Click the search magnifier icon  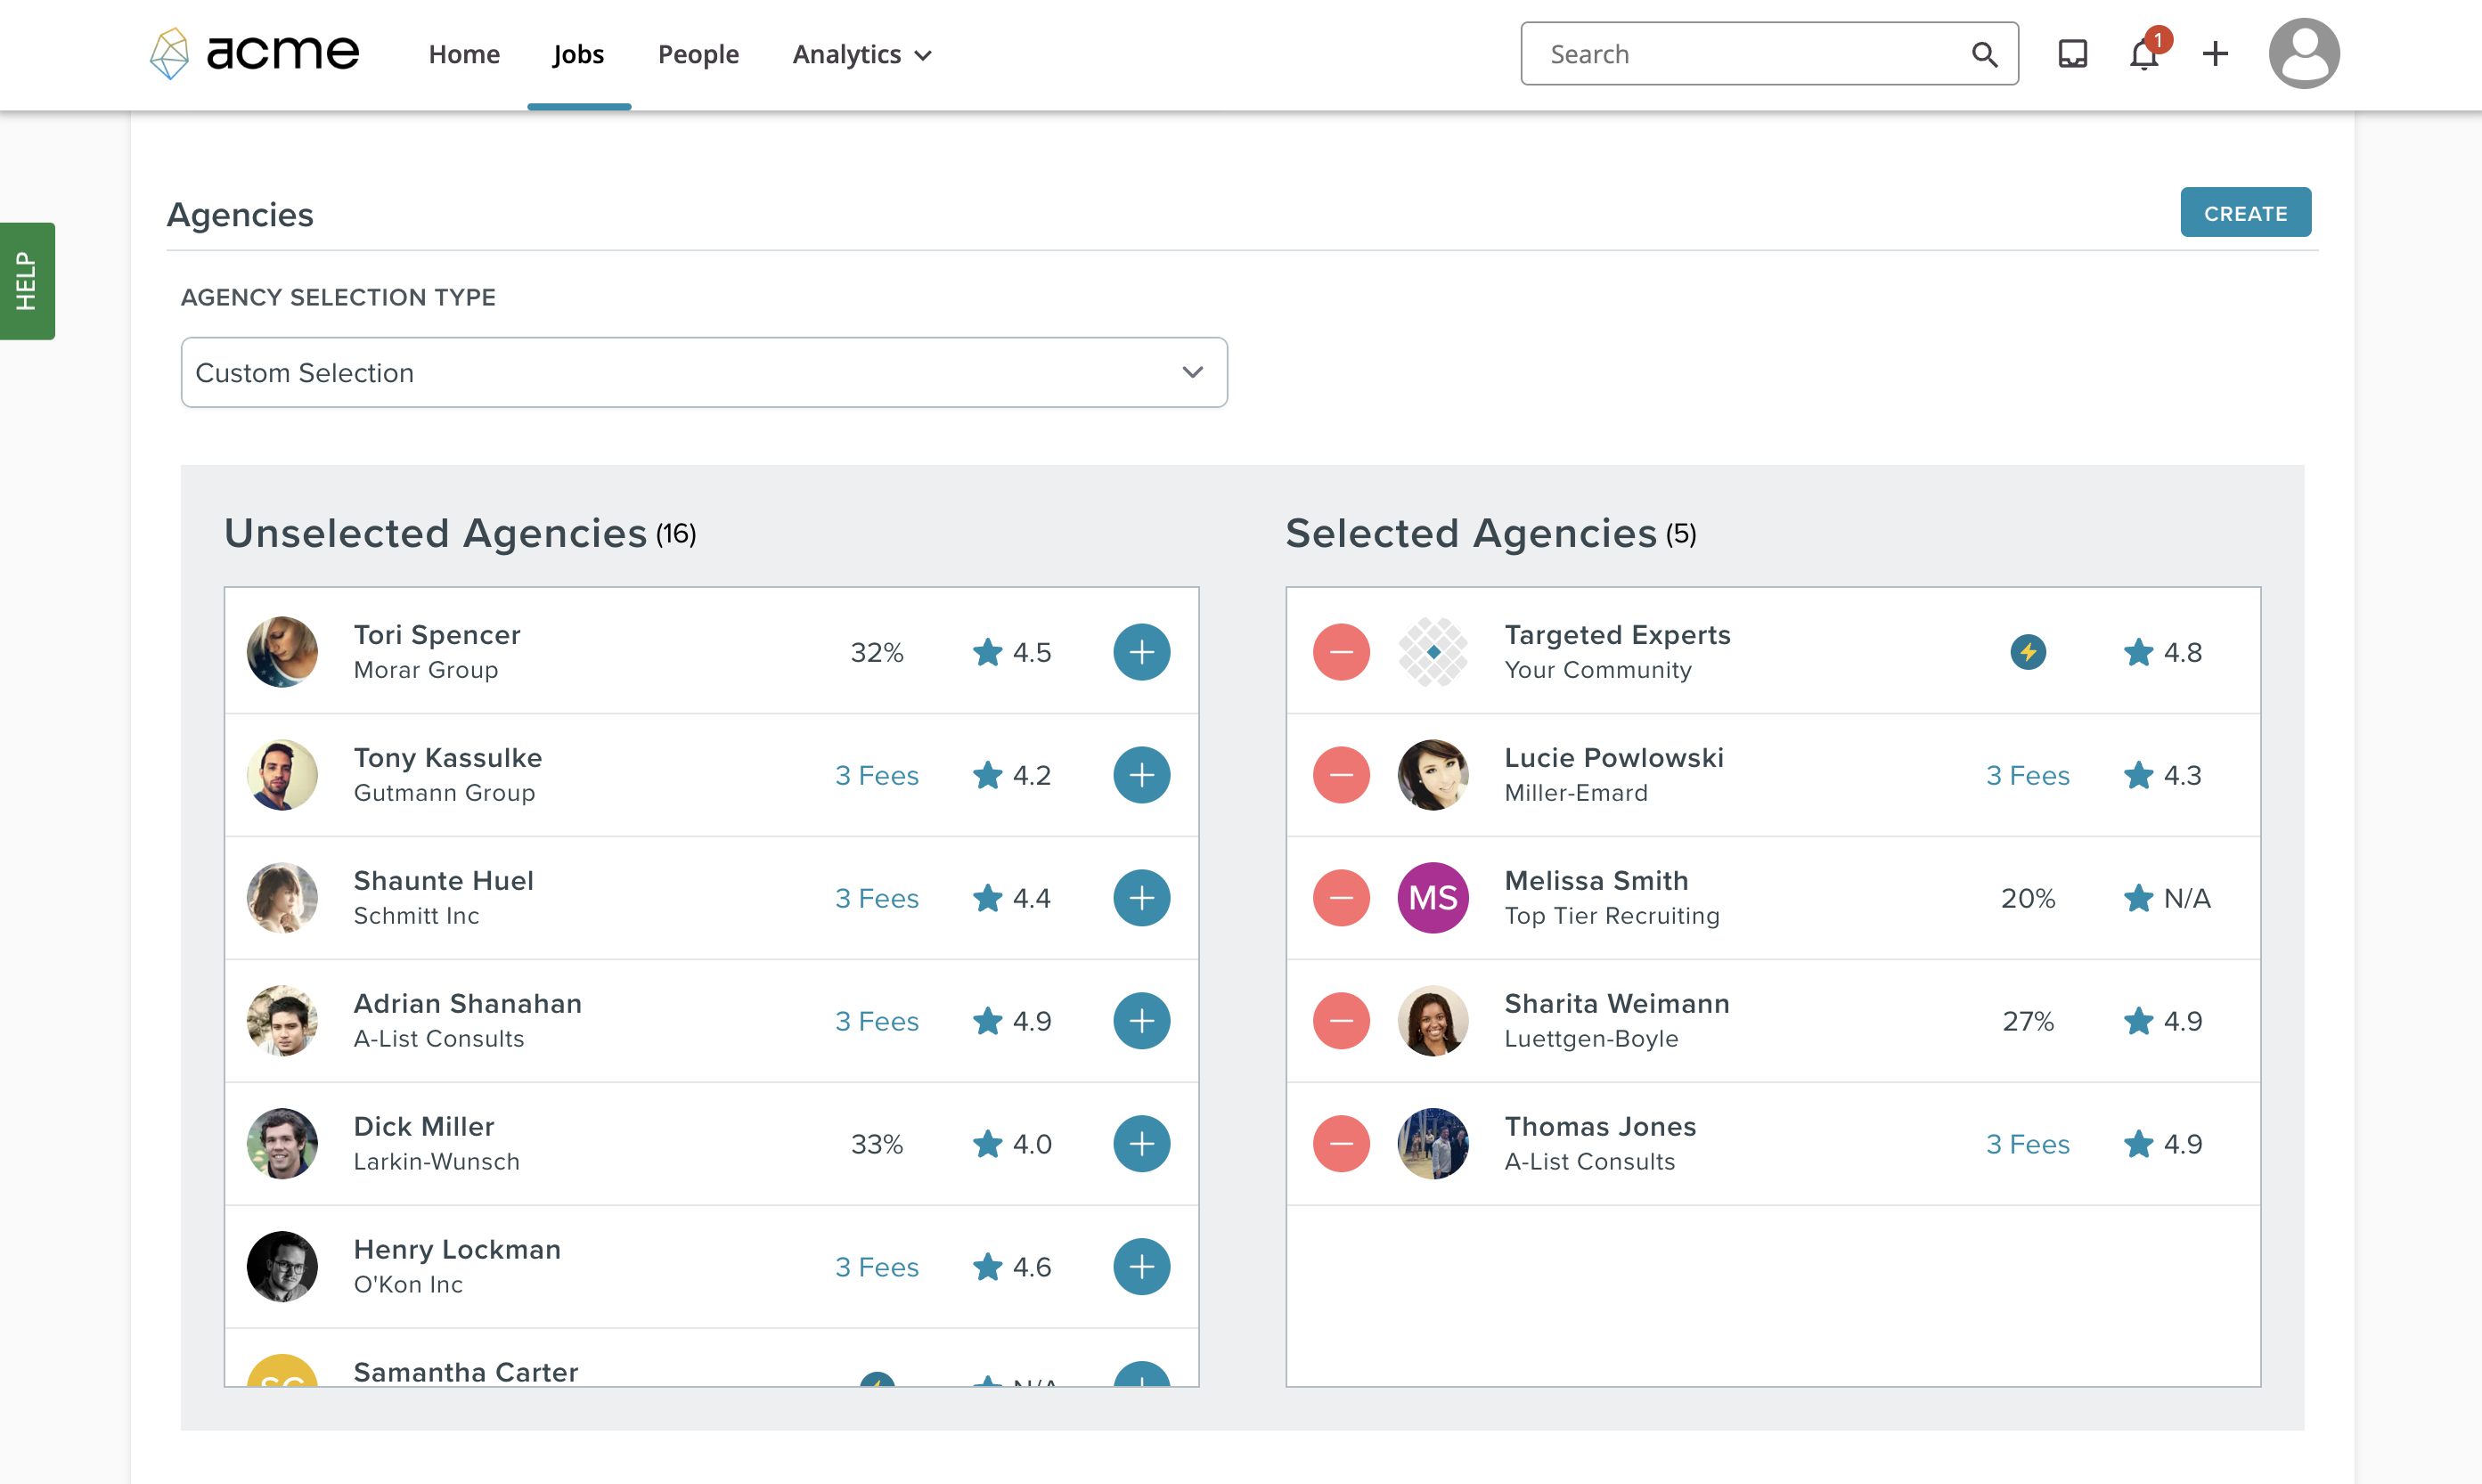click(x=1984, y=54)
